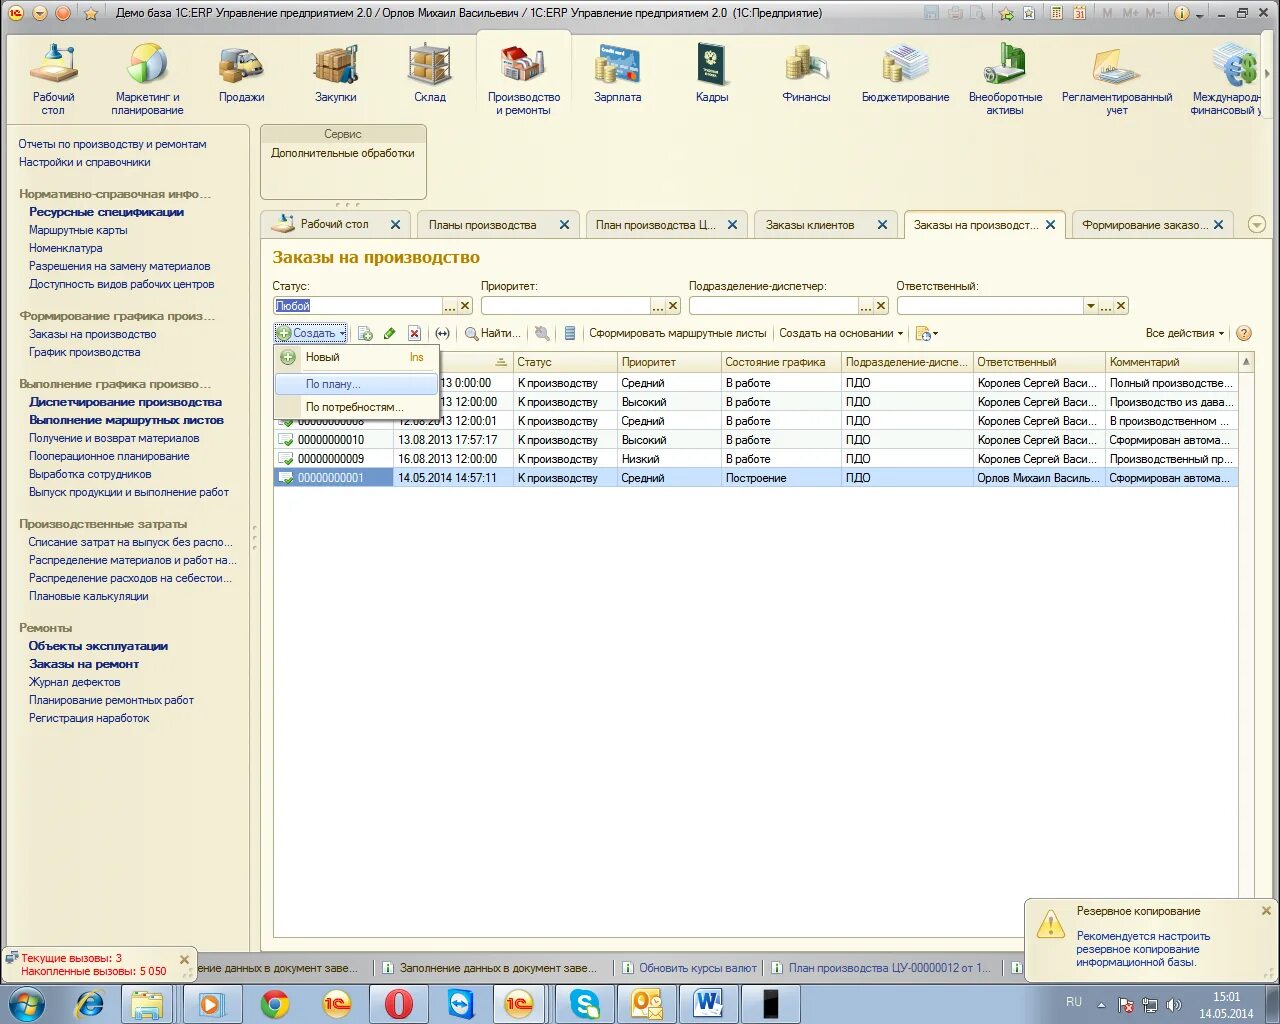
Task: Click the Статус input field with Любой
Action: pyautogui.click(x=358, y=306)
